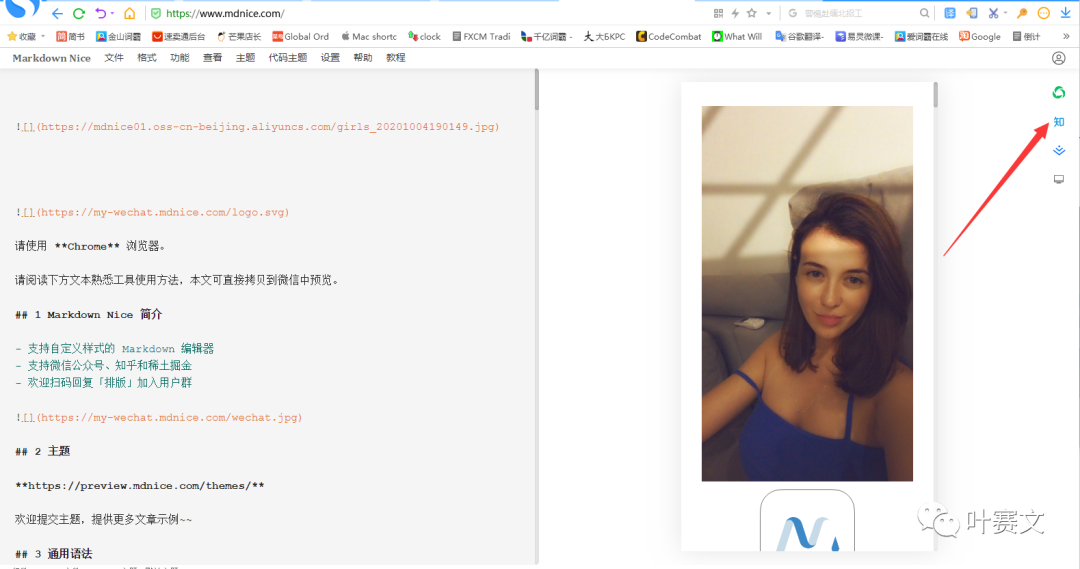
Task: Open the 设置 menu
Action: (330, 58)
